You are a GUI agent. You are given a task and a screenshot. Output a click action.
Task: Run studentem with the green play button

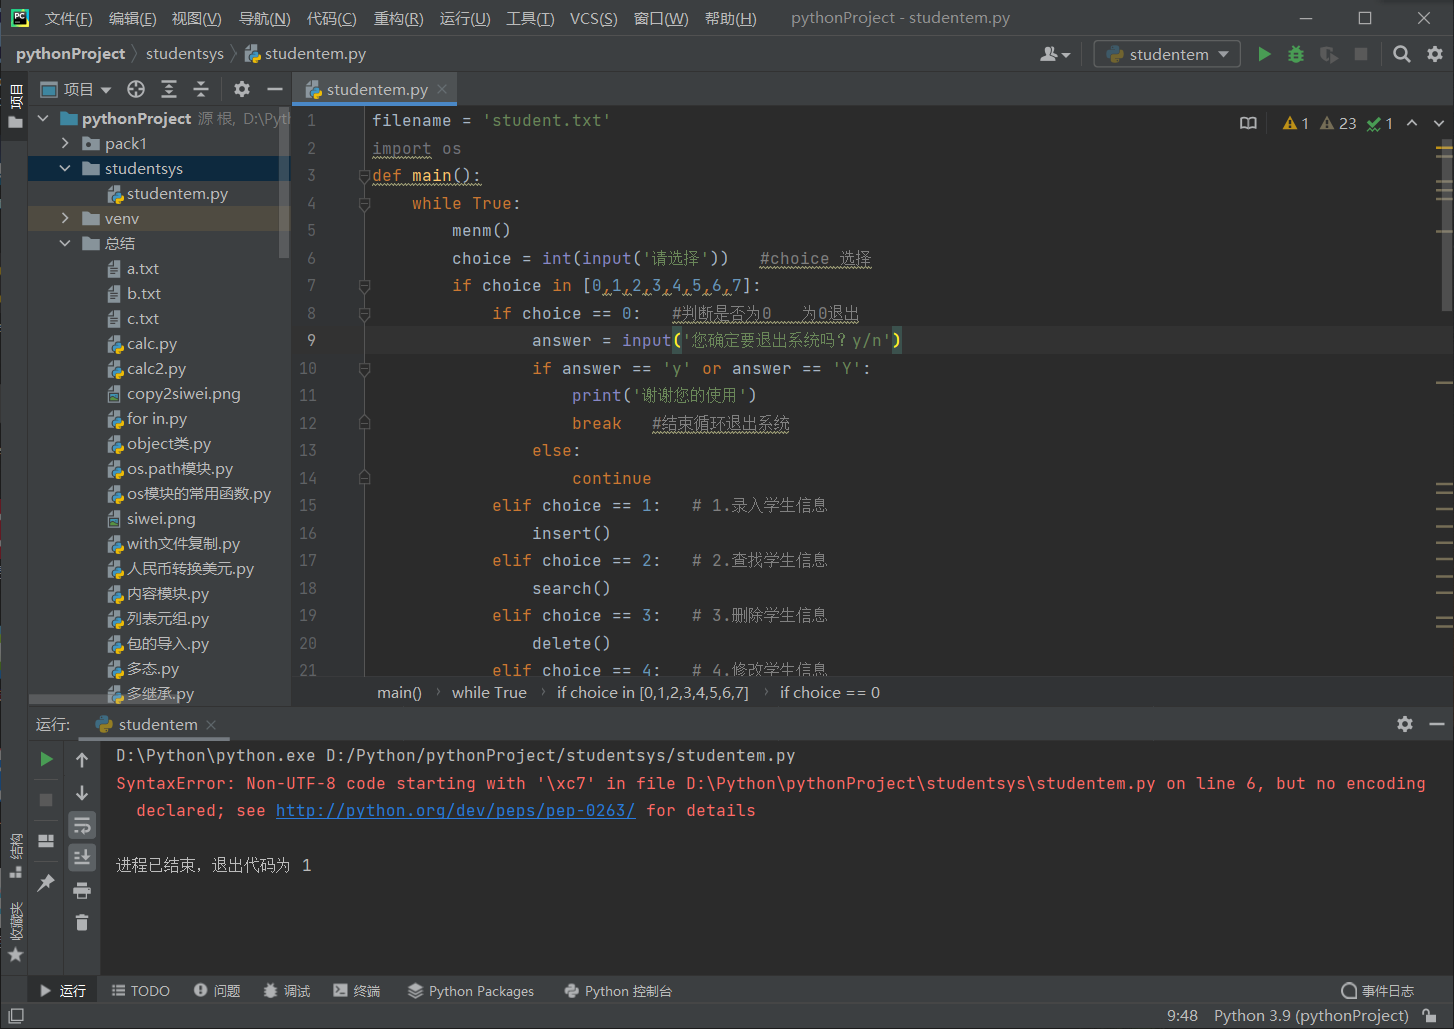coord(1264,54)
